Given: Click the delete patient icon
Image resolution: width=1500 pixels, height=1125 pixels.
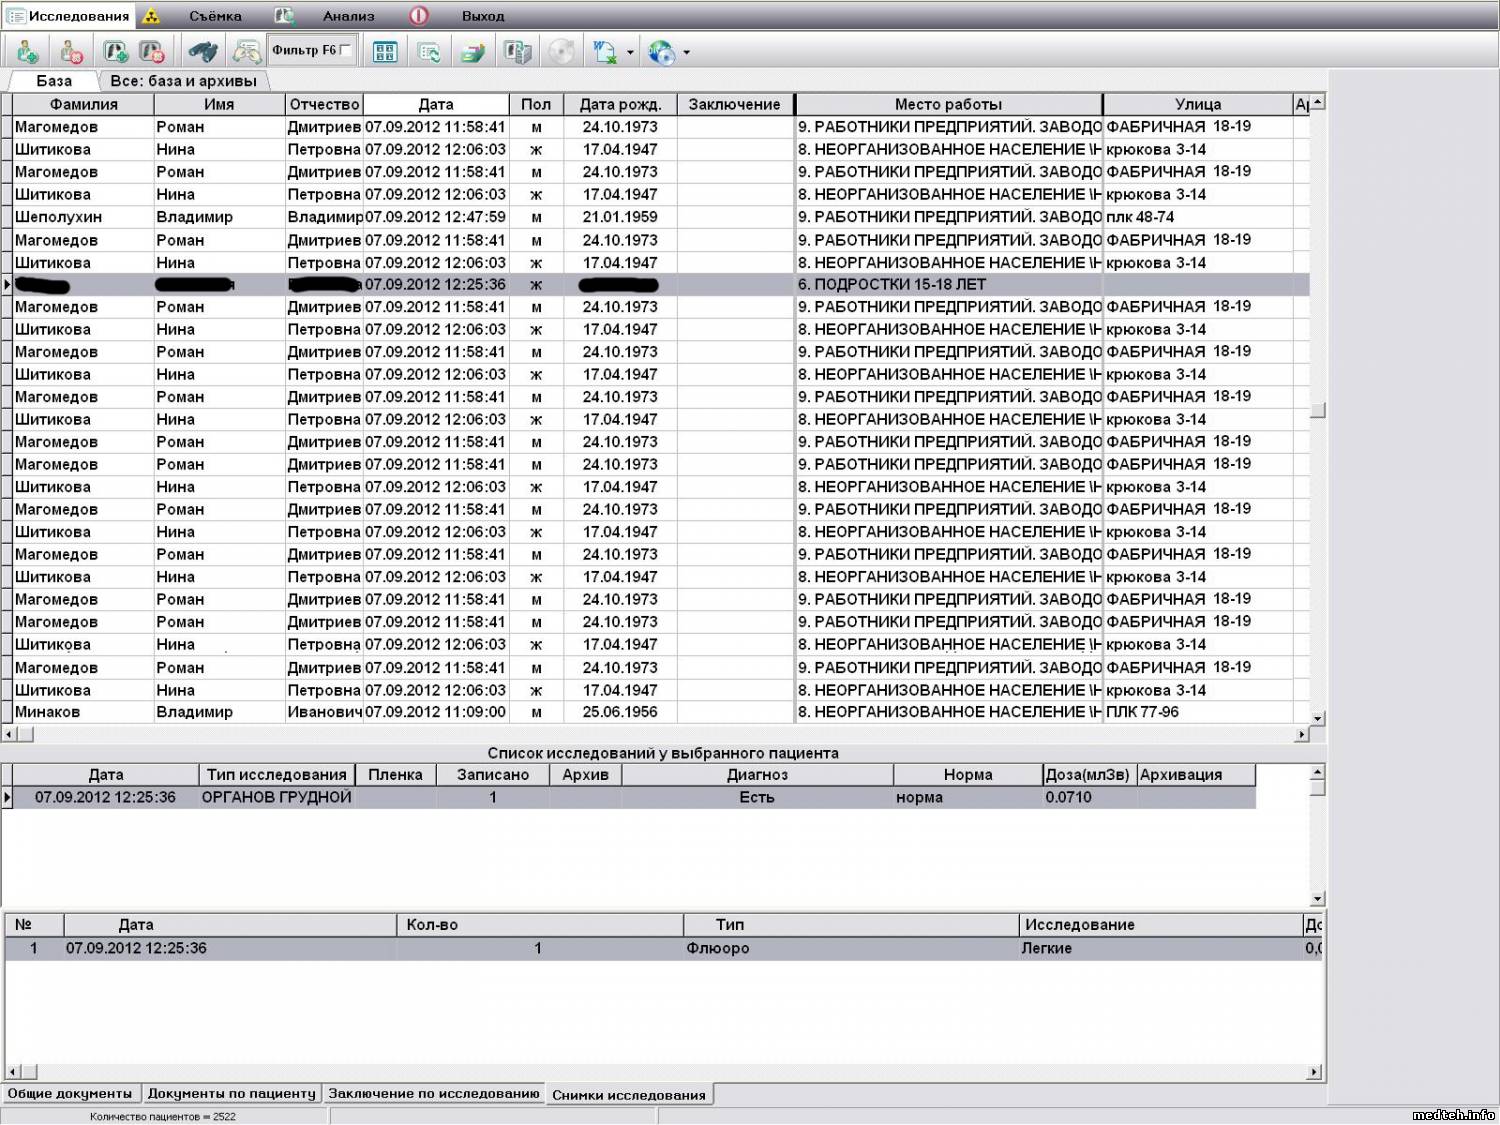Looking at the screenshot, I should (x=70, y=51).
